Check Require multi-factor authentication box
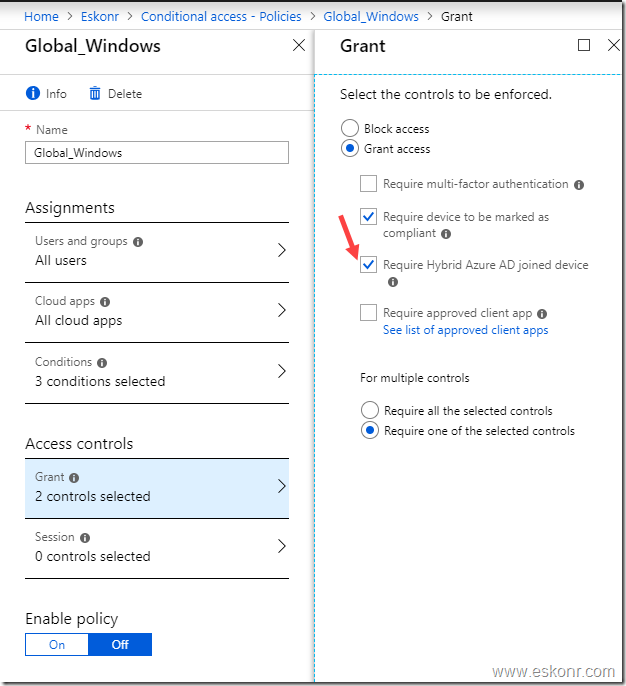Image resolution: width=626 pixels, height=686 pixels. coord(368,184)
